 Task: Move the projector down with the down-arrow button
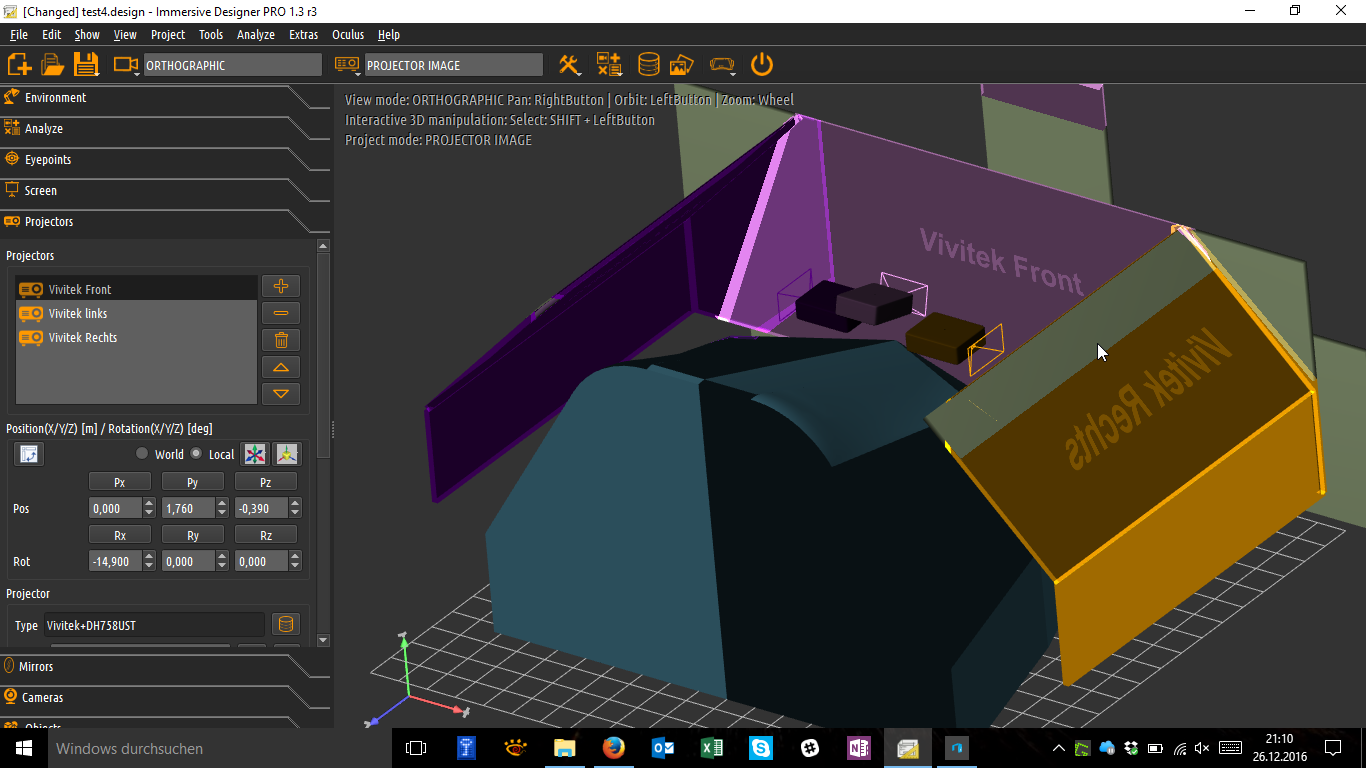pyautogui.click(x=281, y=394)
